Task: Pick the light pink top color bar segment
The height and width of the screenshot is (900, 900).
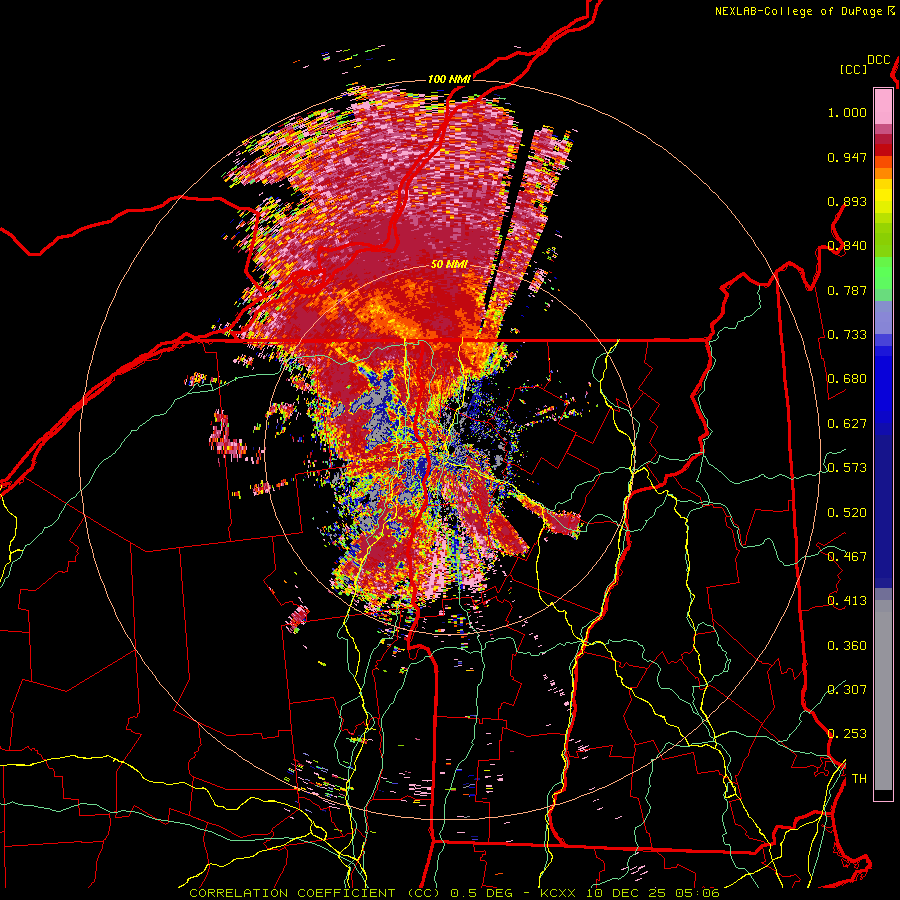Action: 883,107
